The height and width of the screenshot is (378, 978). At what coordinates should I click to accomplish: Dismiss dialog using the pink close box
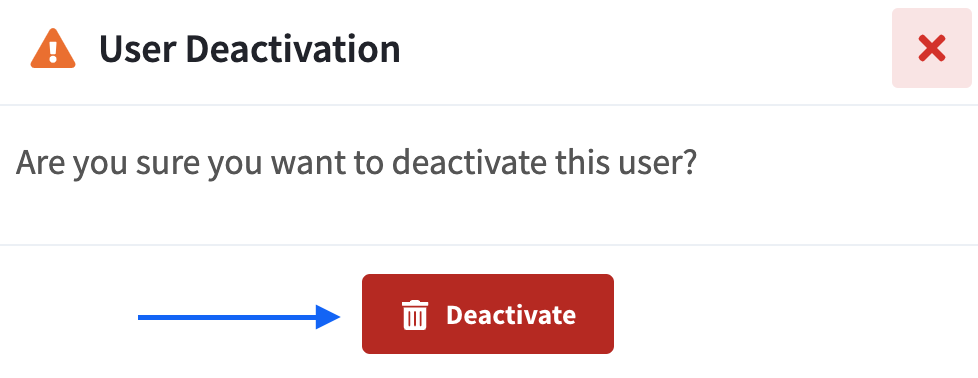932,48
